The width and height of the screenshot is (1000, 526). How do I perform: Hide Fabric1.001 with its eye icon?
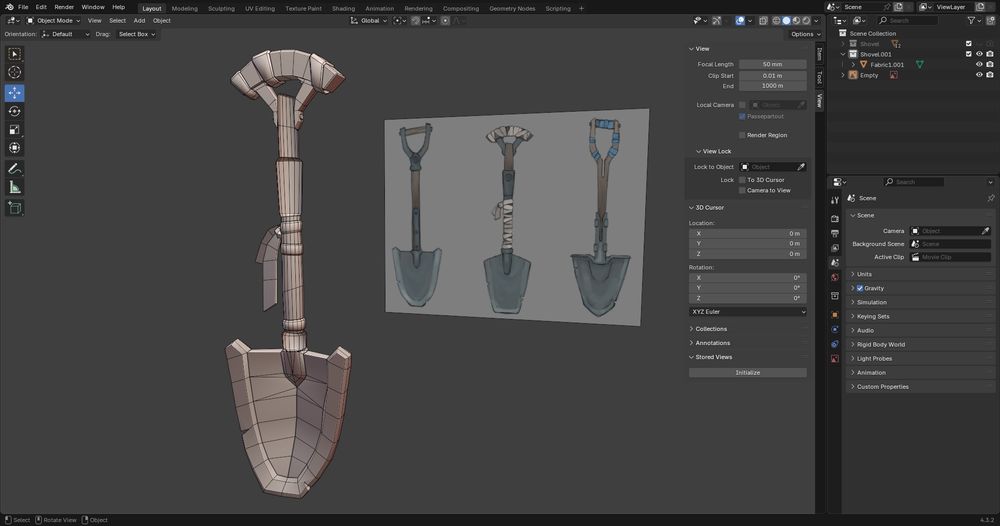point(979,64)
